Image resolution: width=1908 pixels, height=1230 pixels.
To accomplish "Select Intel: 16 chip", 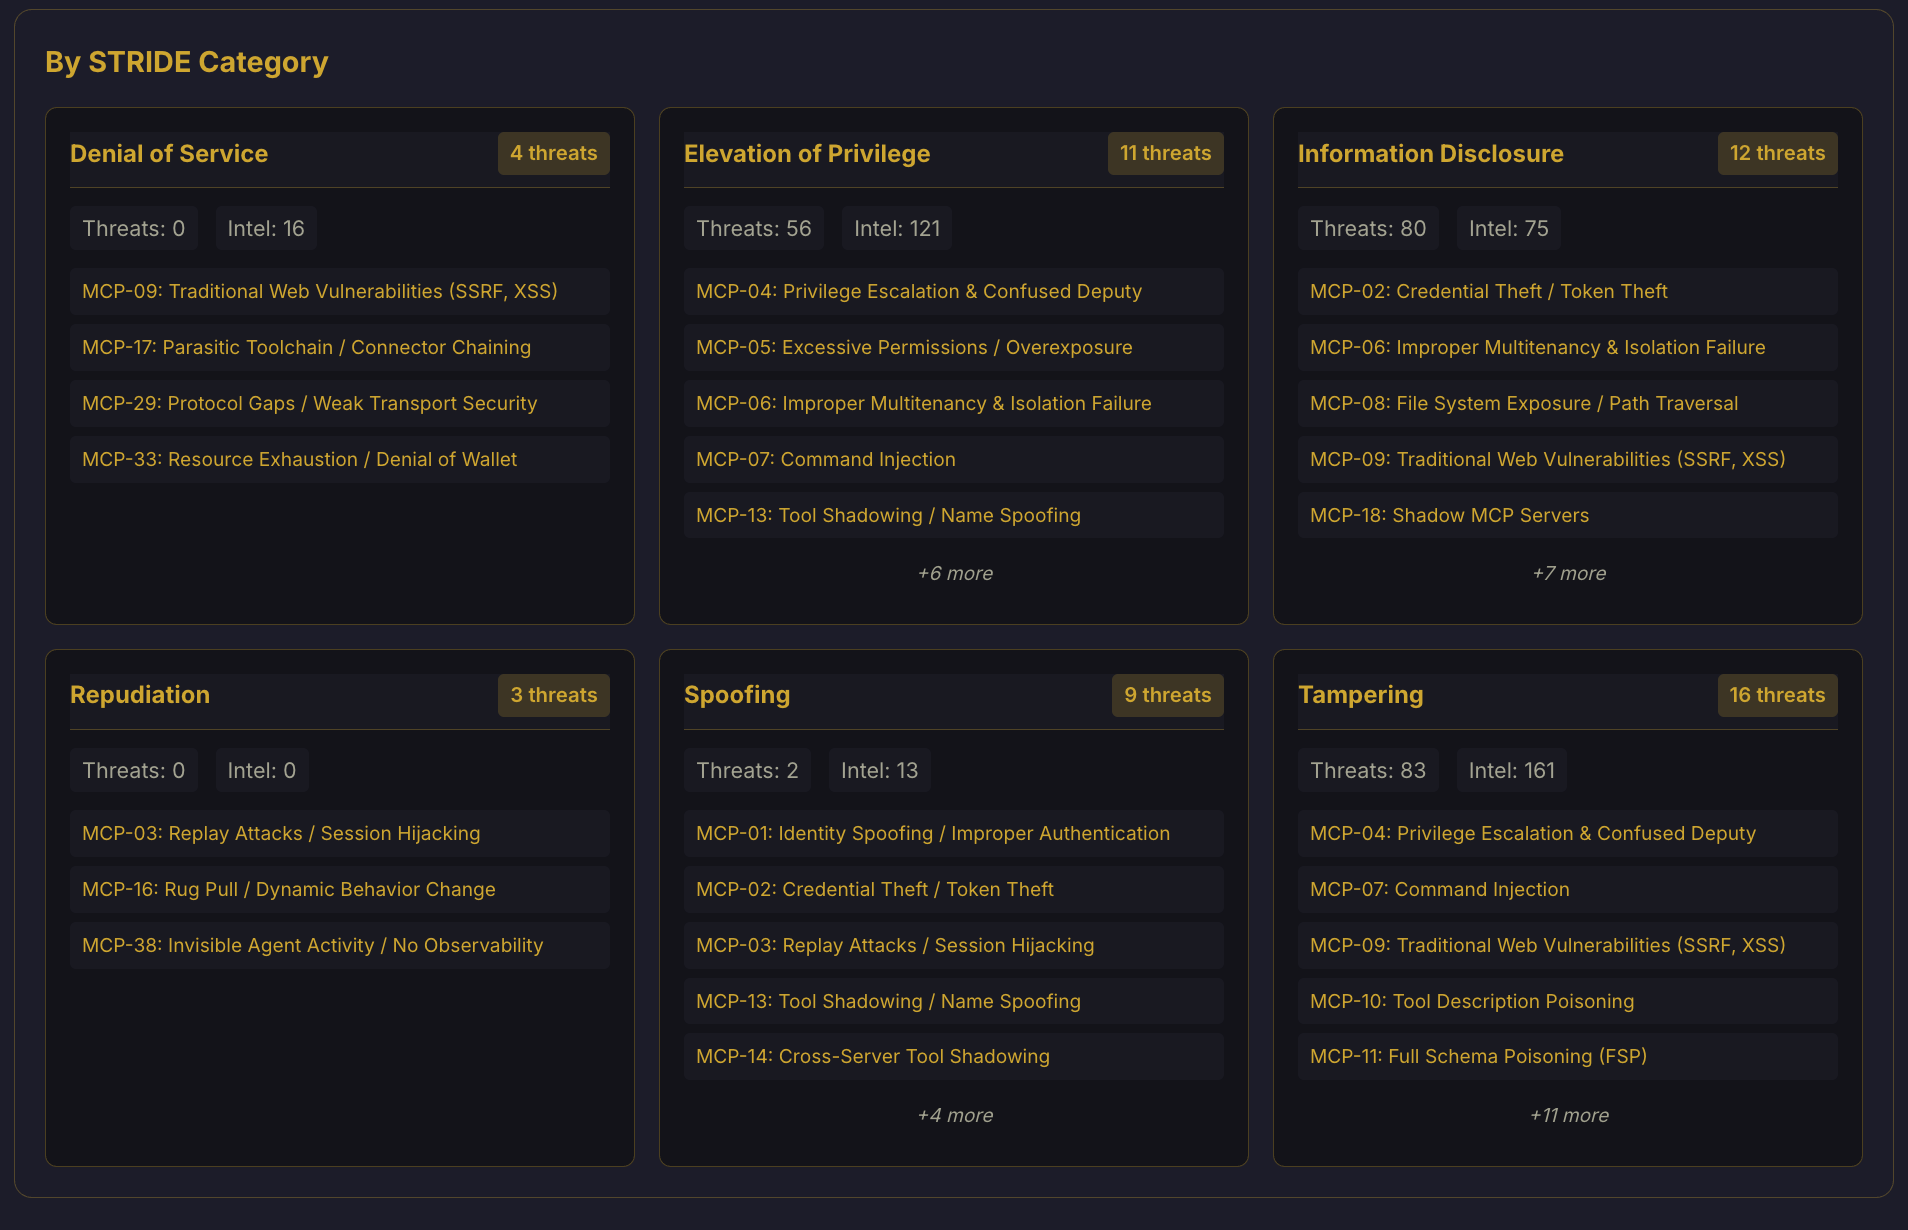I will (x=266, y=228).
